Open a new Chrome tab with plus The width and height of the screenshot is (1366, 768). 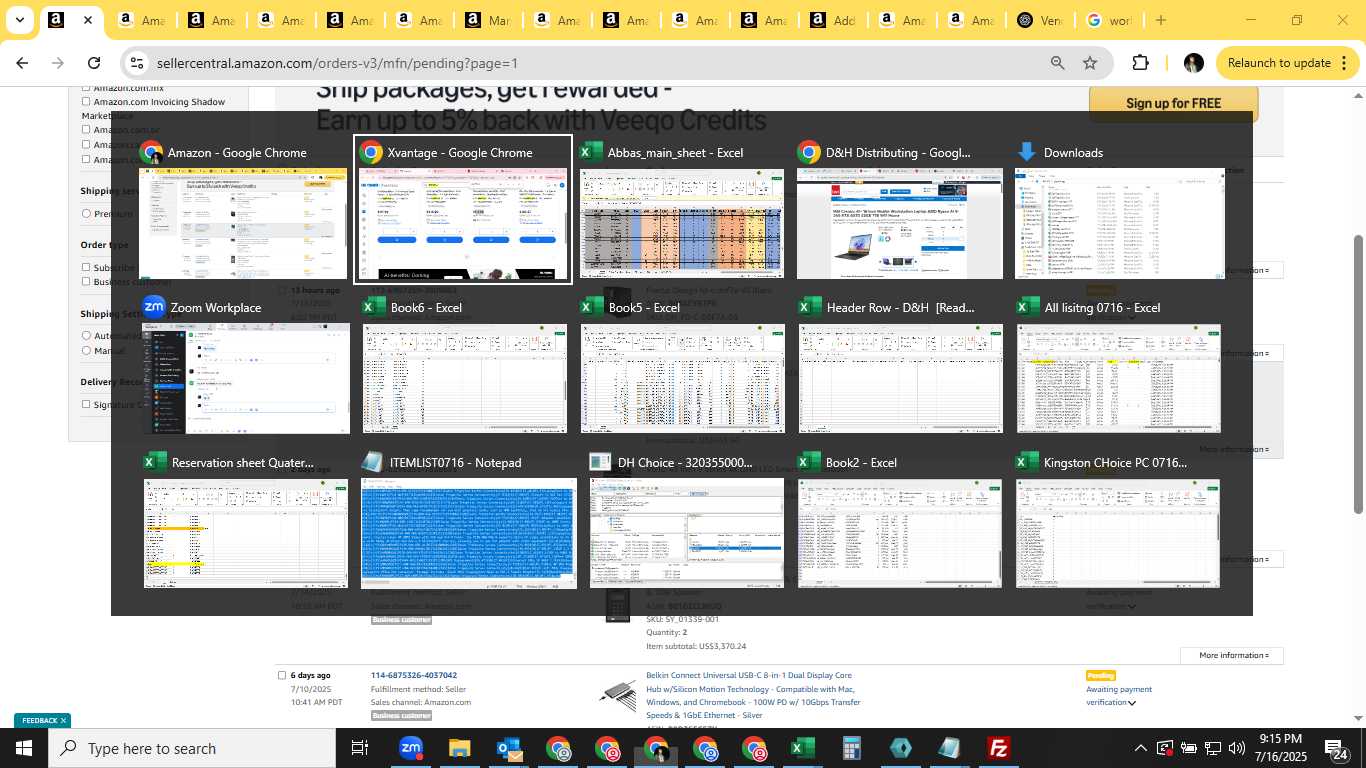1161,20
